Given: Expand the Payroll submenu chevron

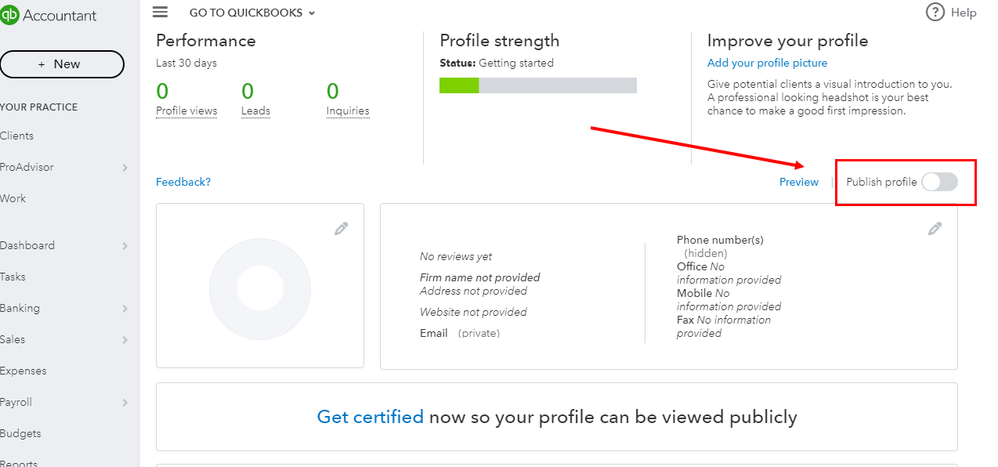Looking at the screenshot, I should (125, 403).
